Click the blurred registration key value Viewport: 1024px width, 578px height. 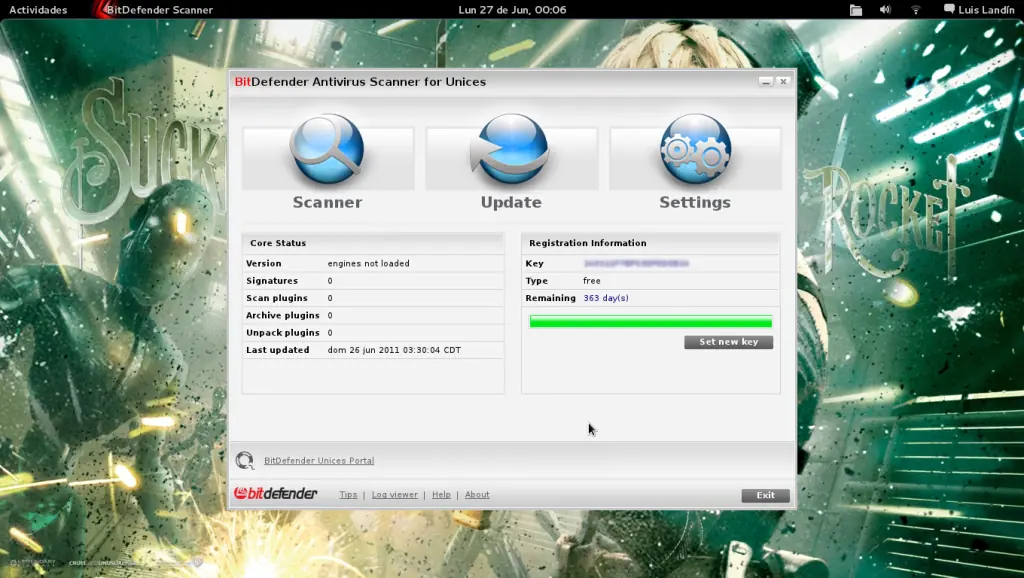[x=636, y=263]
